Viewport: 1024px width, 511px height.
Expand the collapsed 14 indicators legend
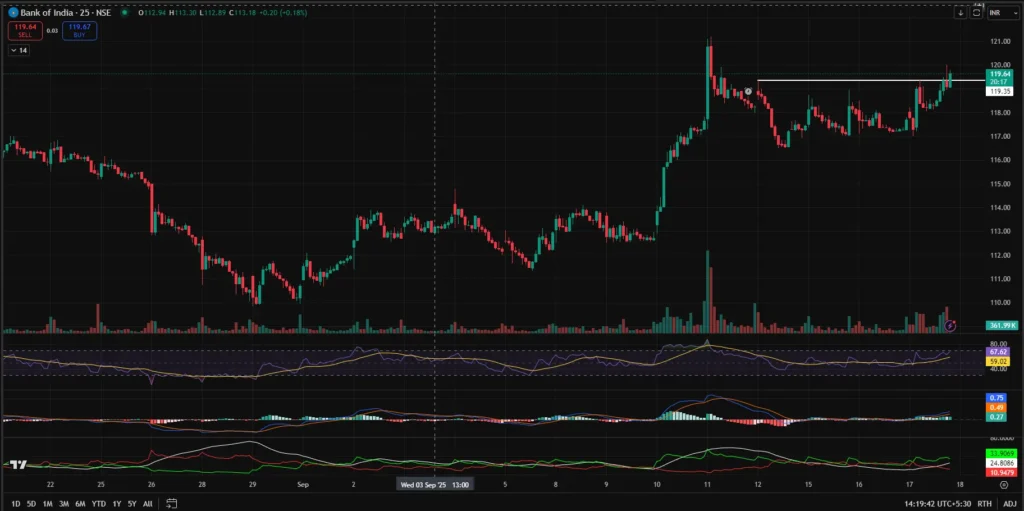point(19,49)
